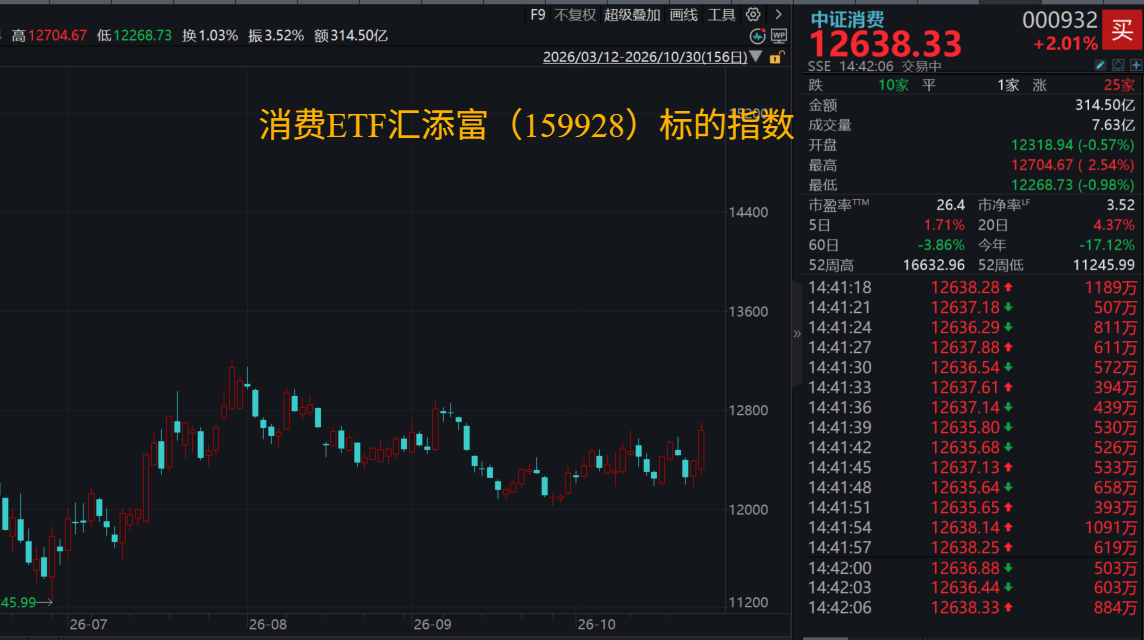Click the 今年 return -17.12%
Screen dimensions: 1144x640
(1107, 245)
